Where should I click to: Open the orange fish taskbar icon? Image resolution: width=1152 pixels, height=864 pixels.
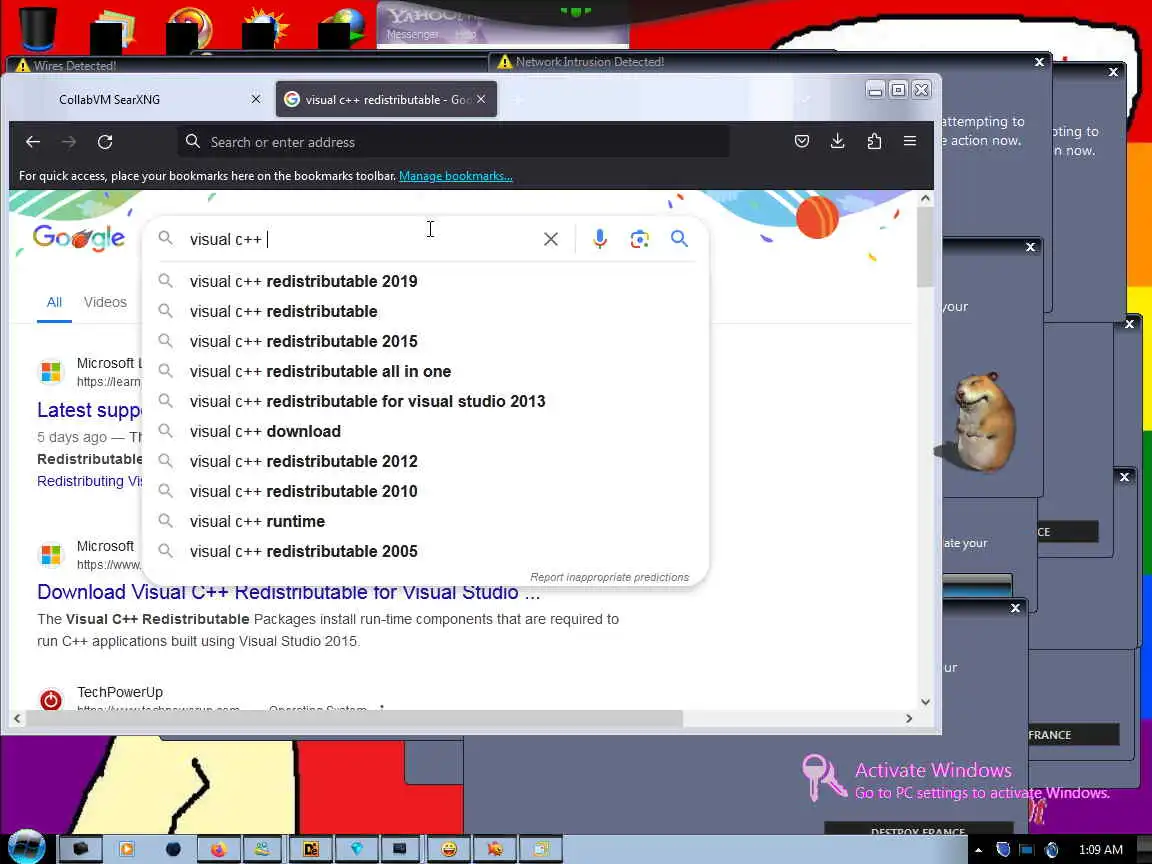494,849
